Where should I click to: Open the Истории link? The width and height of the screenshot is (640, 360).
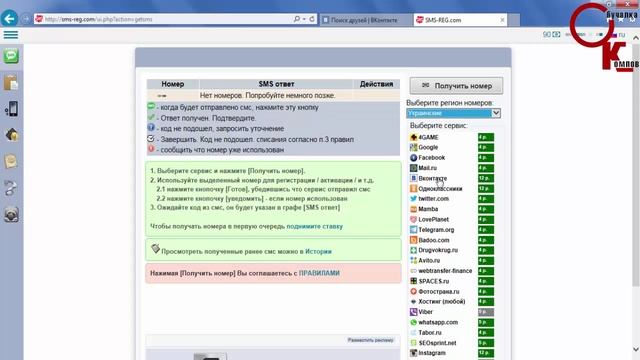click(x=318, y=251)
